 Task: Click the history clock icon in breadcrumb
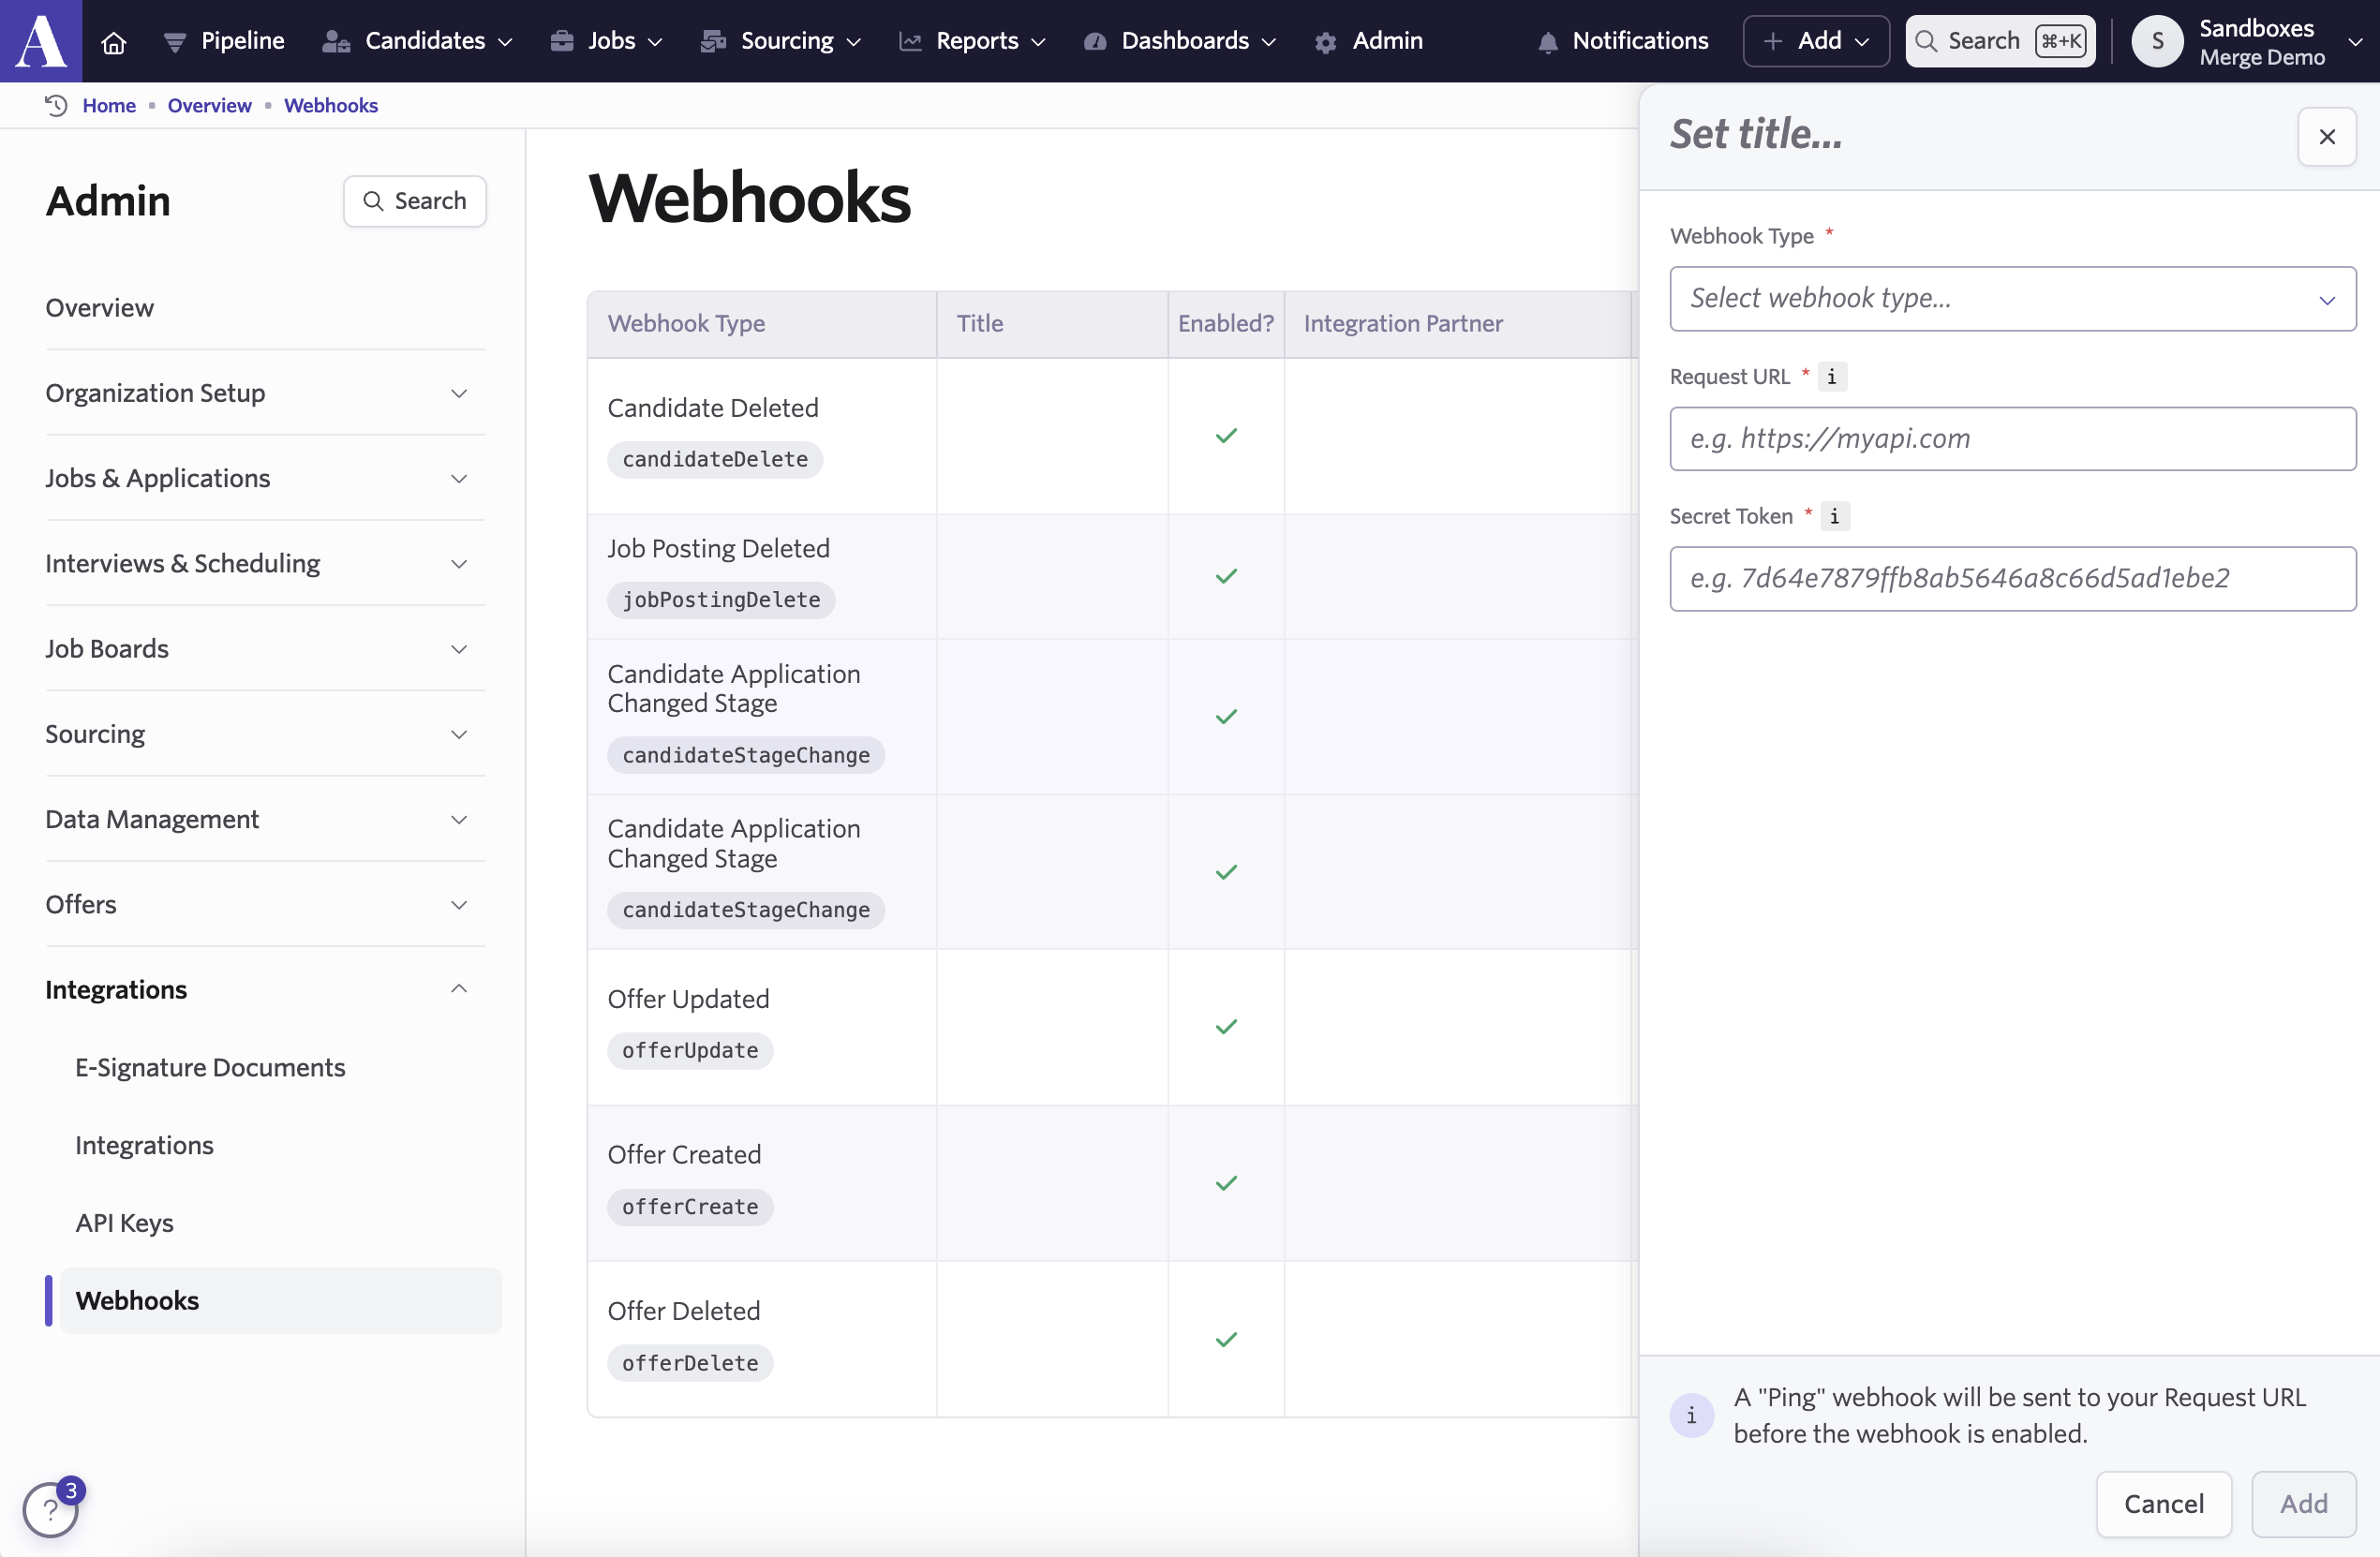pyautogui.click(x=56, y=105)
